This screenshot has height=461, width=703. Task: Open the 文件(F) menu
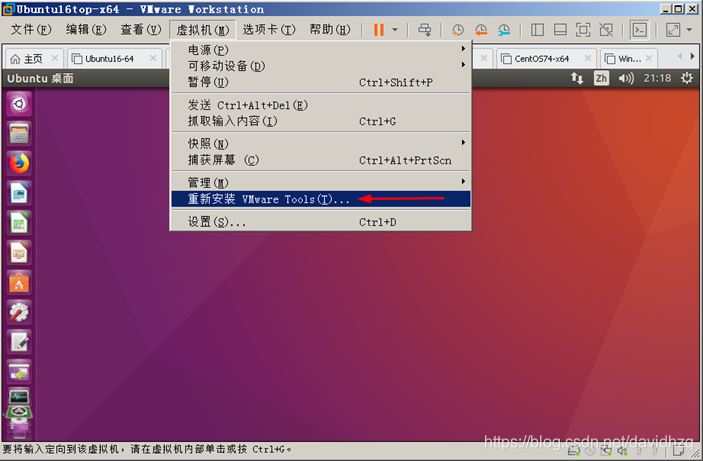click(31, 30)
